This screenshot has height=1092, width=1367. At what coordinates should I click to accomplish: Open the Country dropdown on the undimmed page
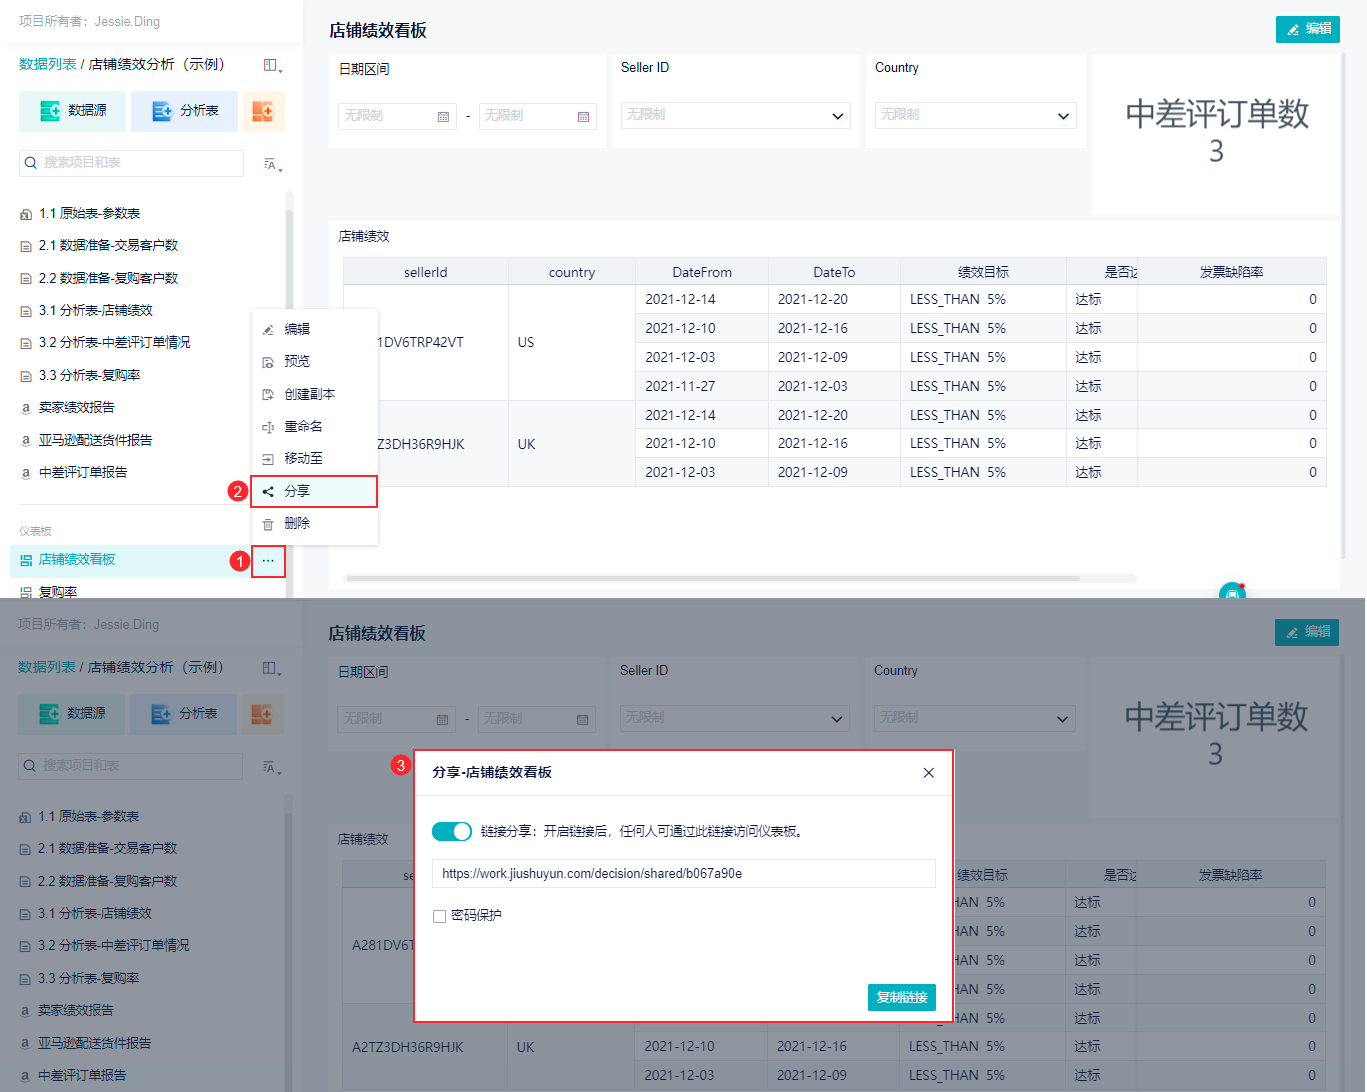coord(976,116)
